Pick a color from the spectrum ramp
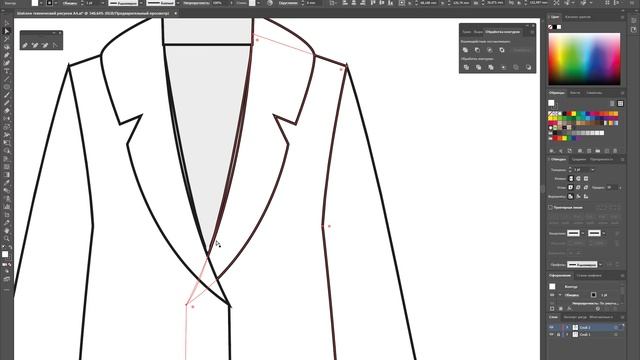 click(584, 59)
